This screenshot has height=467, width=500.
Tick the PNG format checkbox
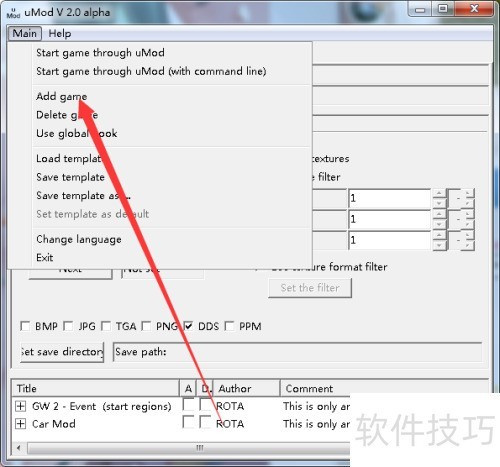pyautogui.click(x=146, y=326)
